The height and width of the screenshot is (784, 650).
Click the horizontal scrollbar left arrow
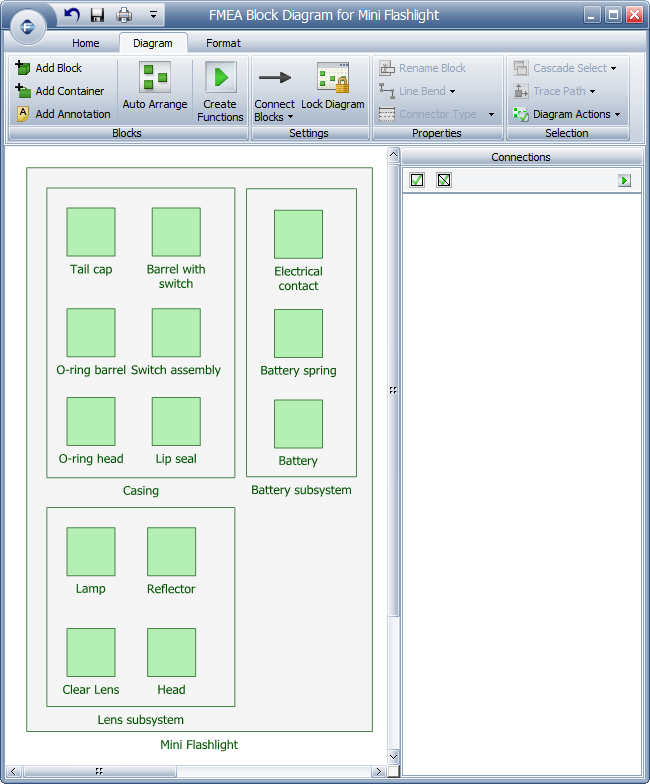[14, 772]
